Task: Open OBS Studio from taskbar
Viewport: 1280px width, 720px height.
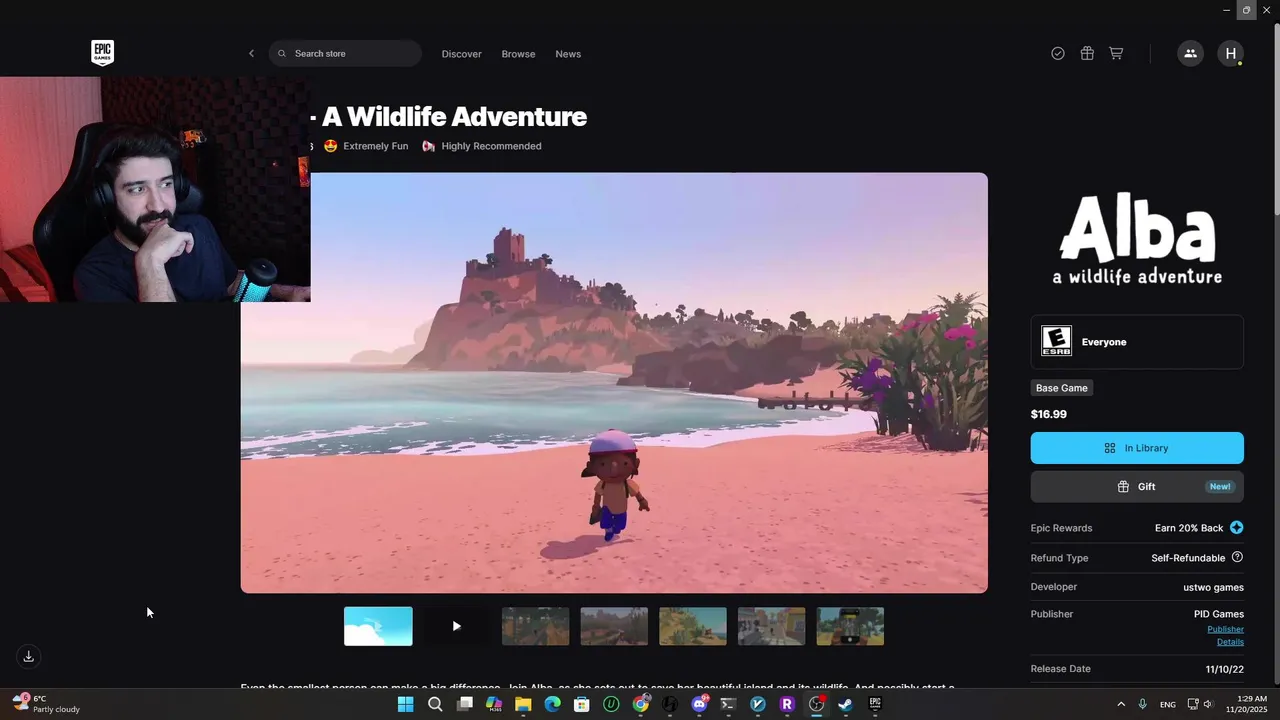Action: coord(817,704)
